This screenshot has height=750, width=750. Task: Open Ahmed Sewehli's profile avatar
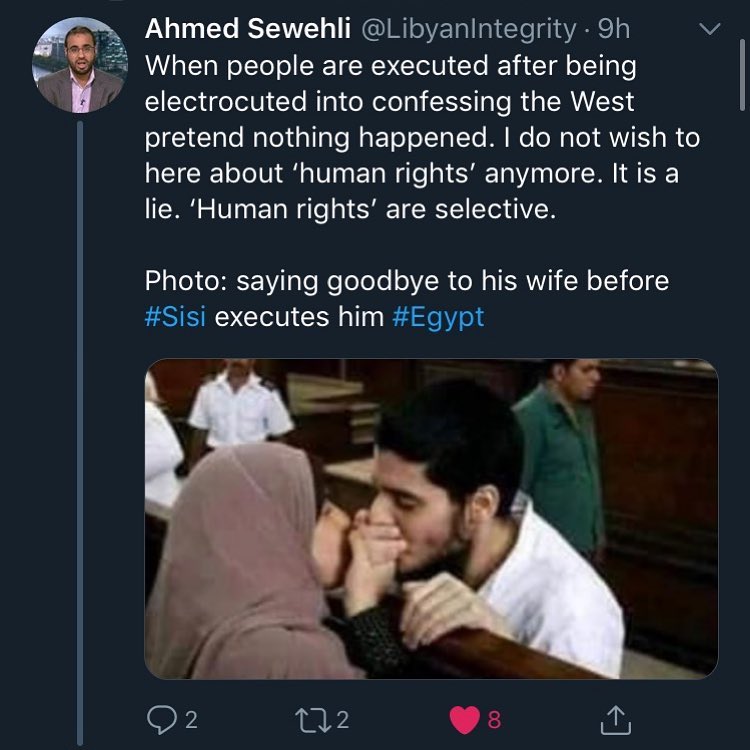point(80,65)
